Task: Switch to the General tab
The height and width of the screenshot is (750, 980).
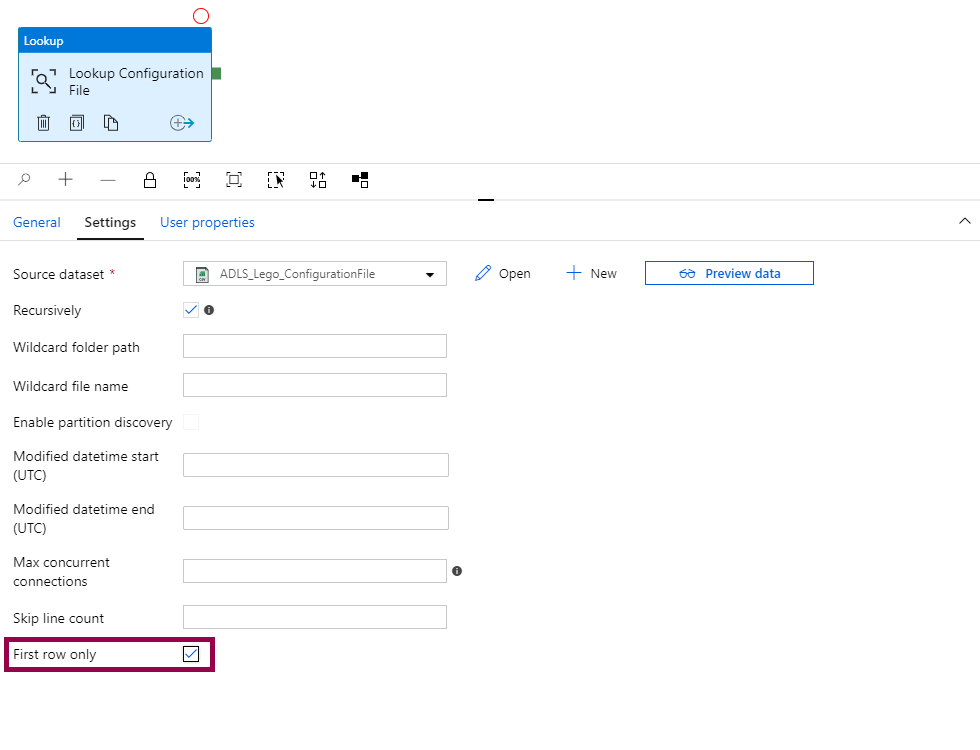Action: [37, 223]
